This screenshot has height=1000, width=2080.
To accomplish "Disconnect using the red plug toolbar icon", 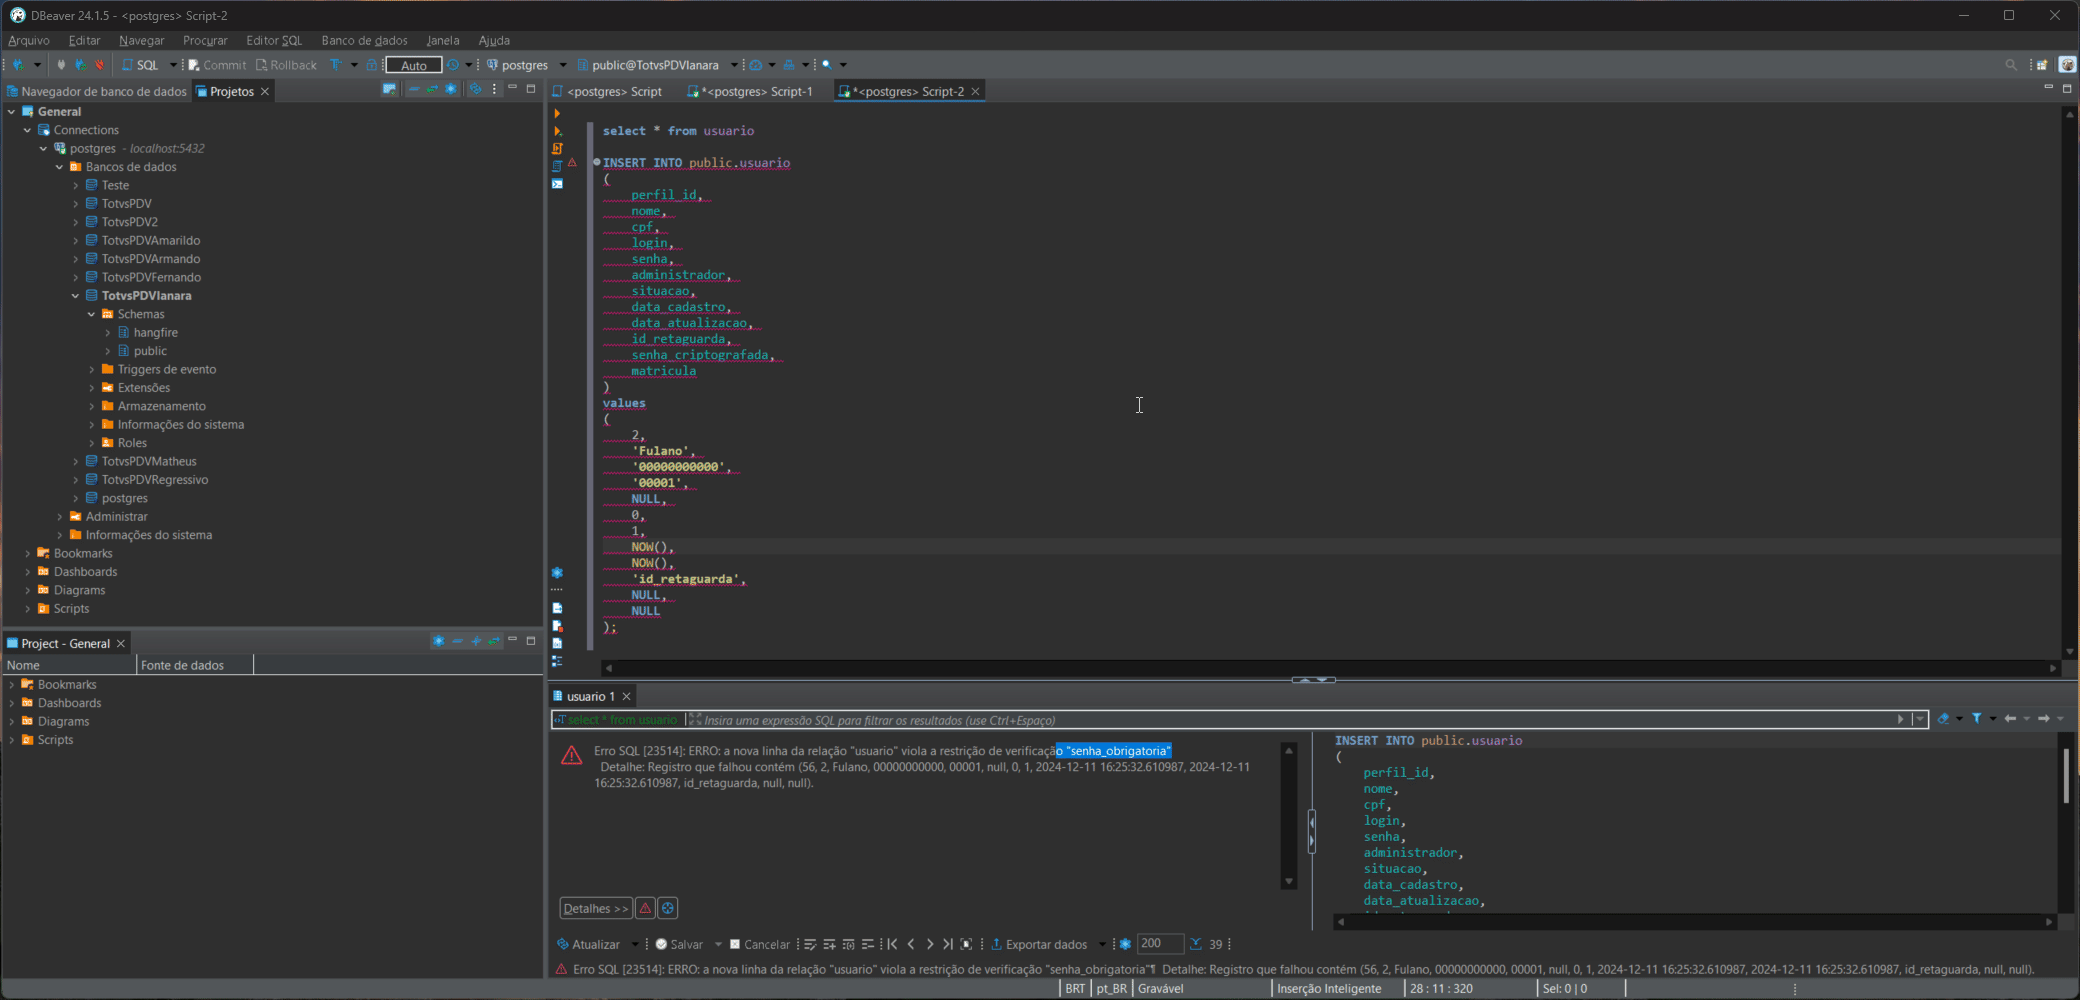I will tap(99, 65).
